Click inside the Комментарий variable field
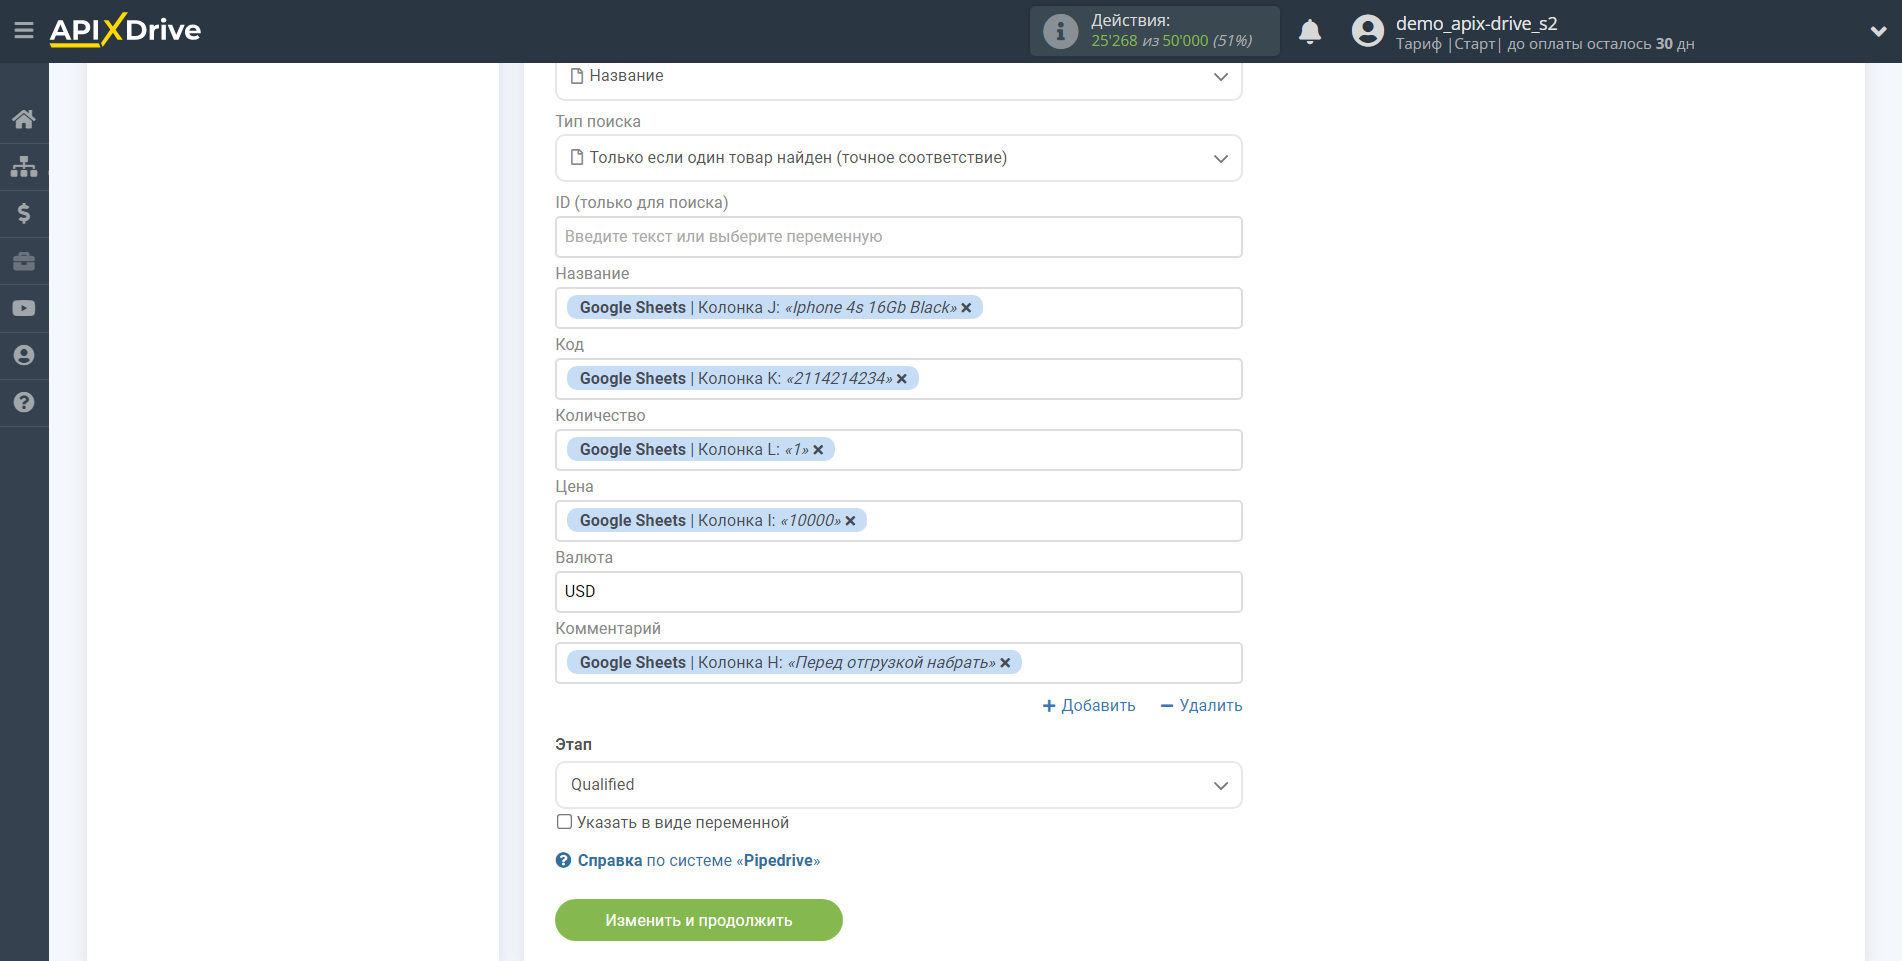Viewport: 1902px width, 961px height. [x=898, y=663]
